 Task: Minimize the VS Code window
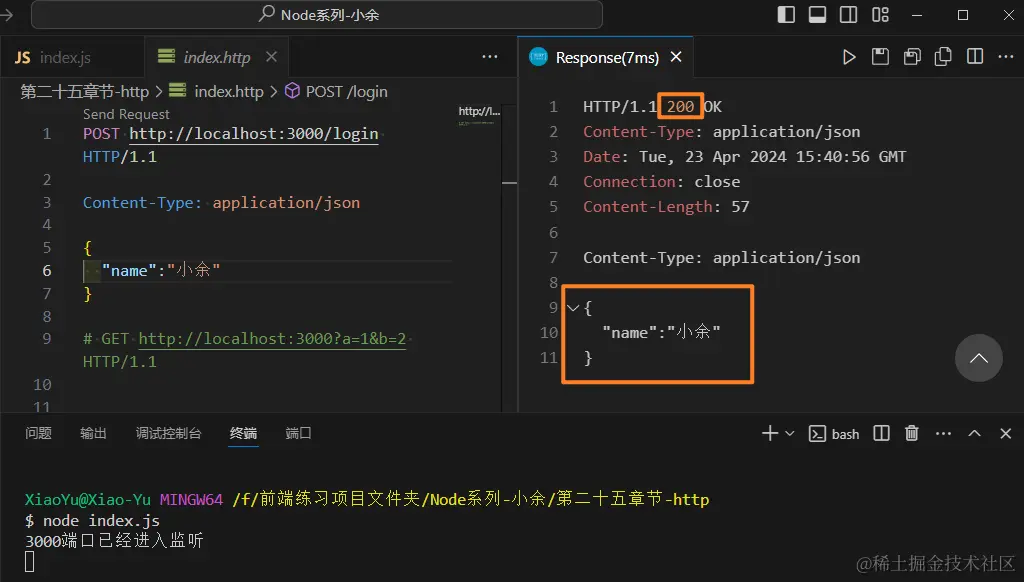point(917,14)
